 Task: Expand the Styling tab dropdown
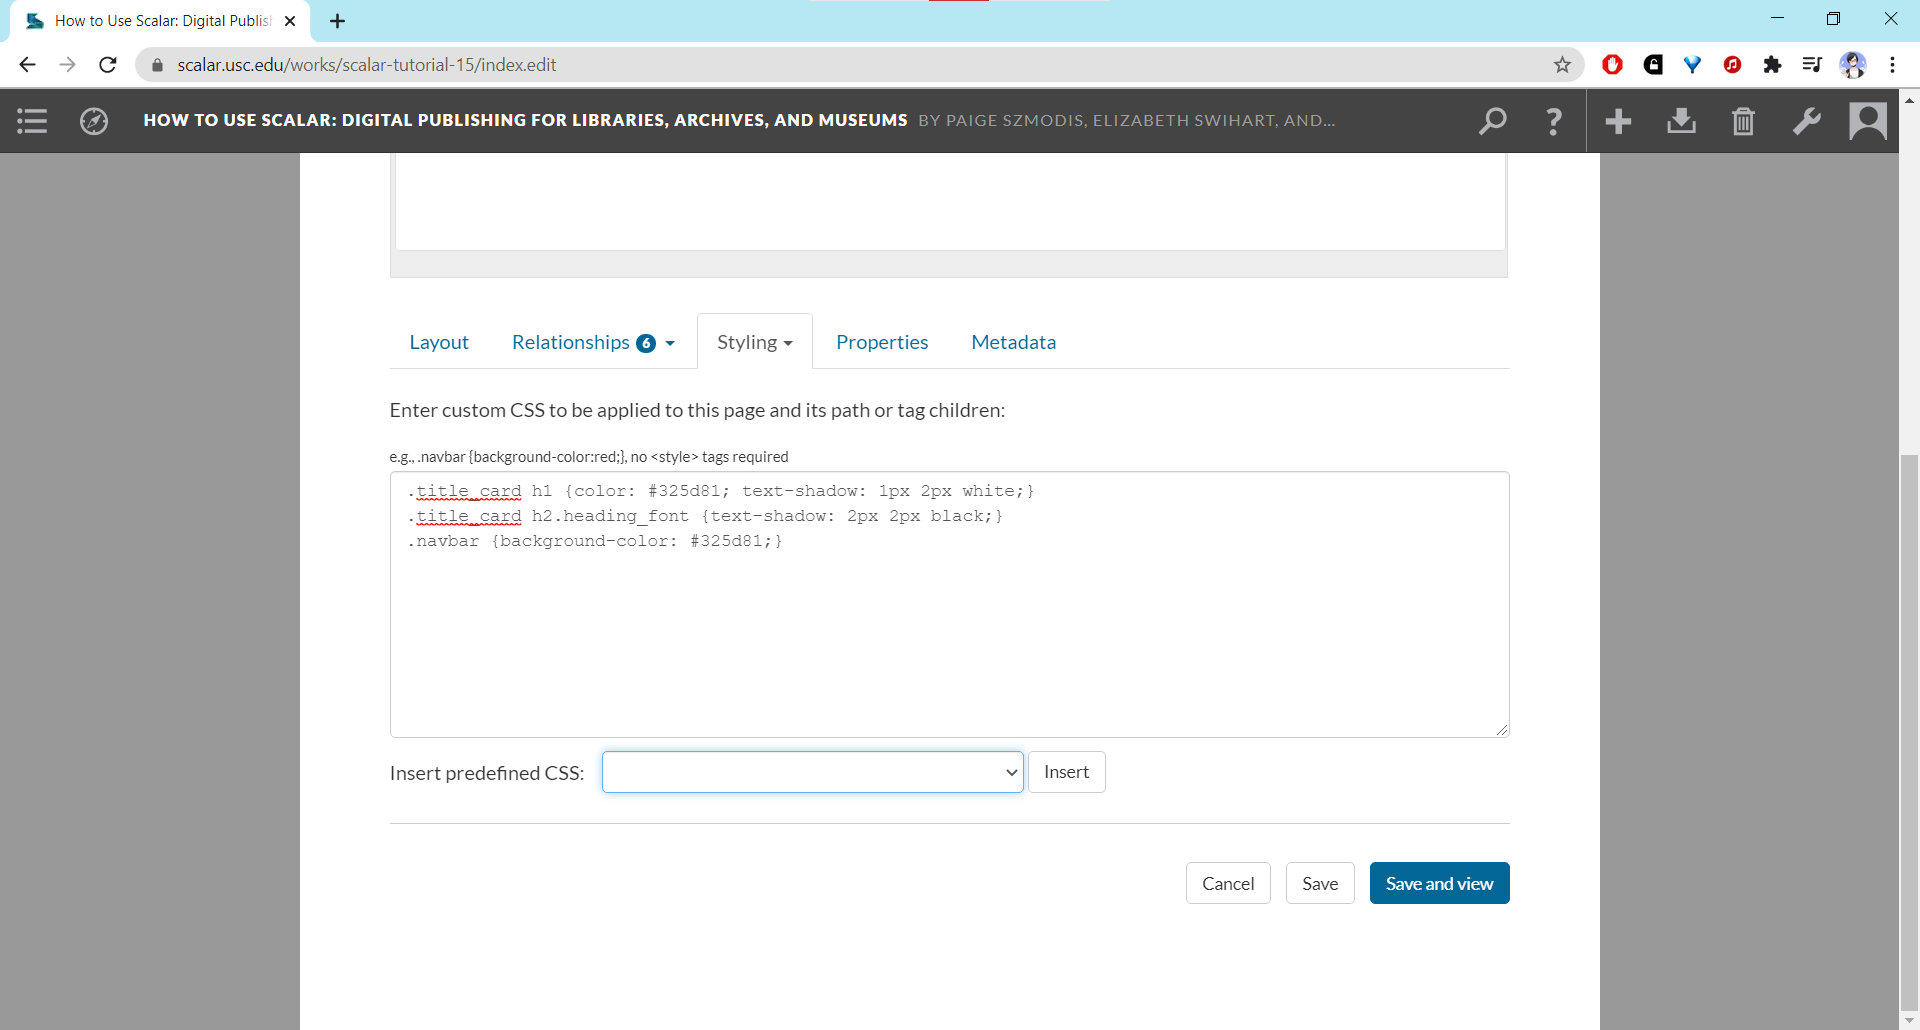point(754,342)
